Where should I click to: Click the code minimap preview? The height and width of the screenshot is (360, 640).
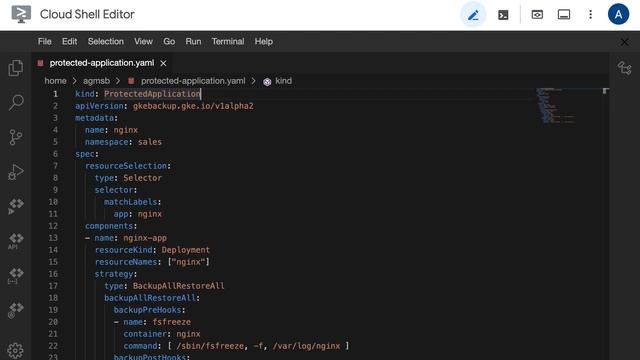point(555,105)
